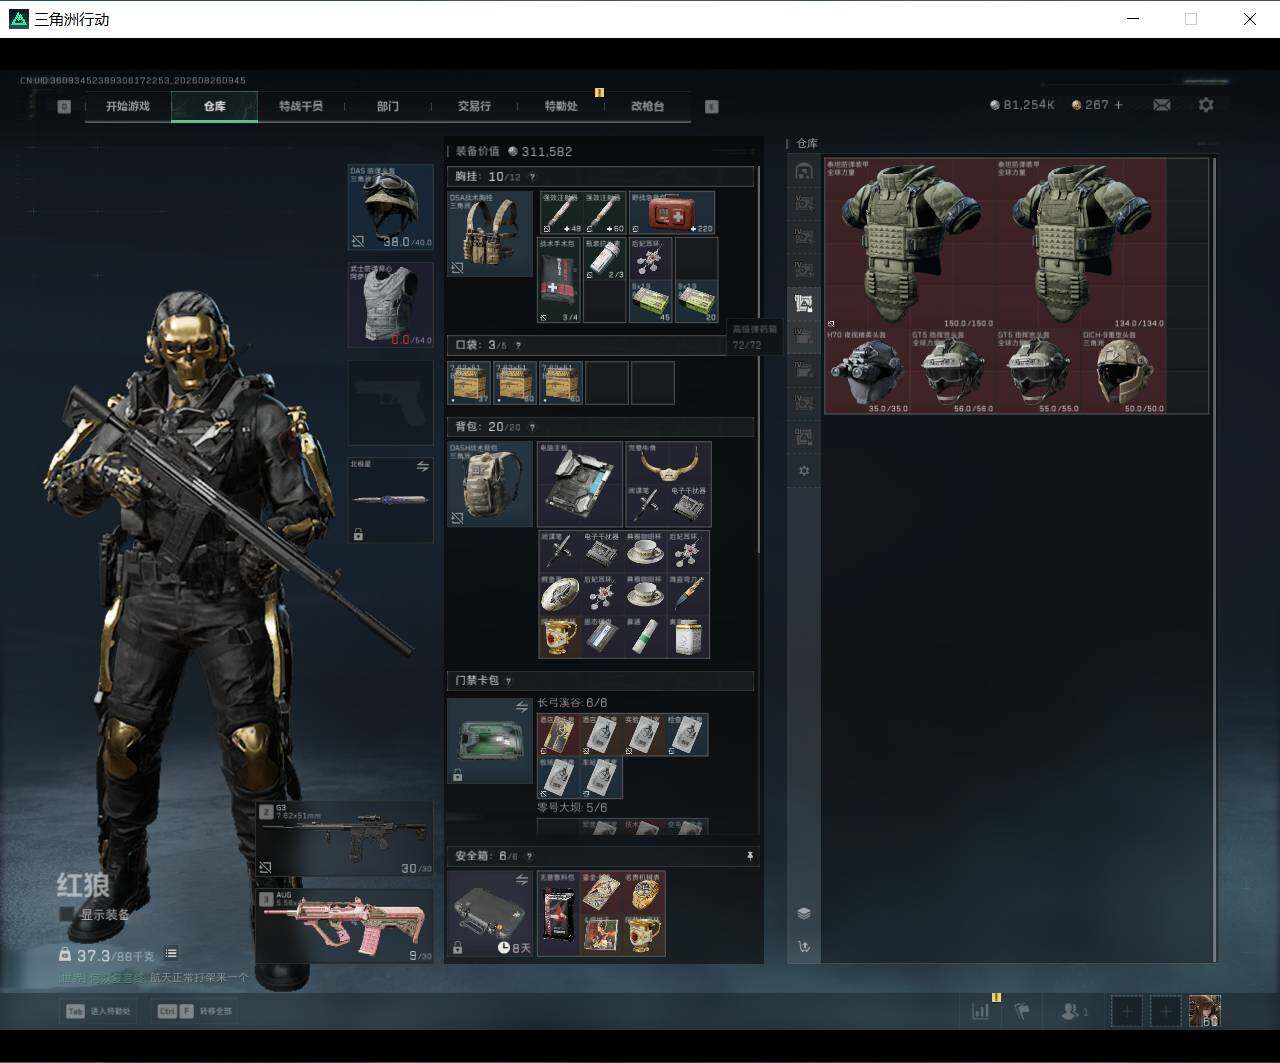This screenshot has width=1280, height=1063.
Task: Select the highlighted active warehouse page icon
Action: (x=804, y=303)
